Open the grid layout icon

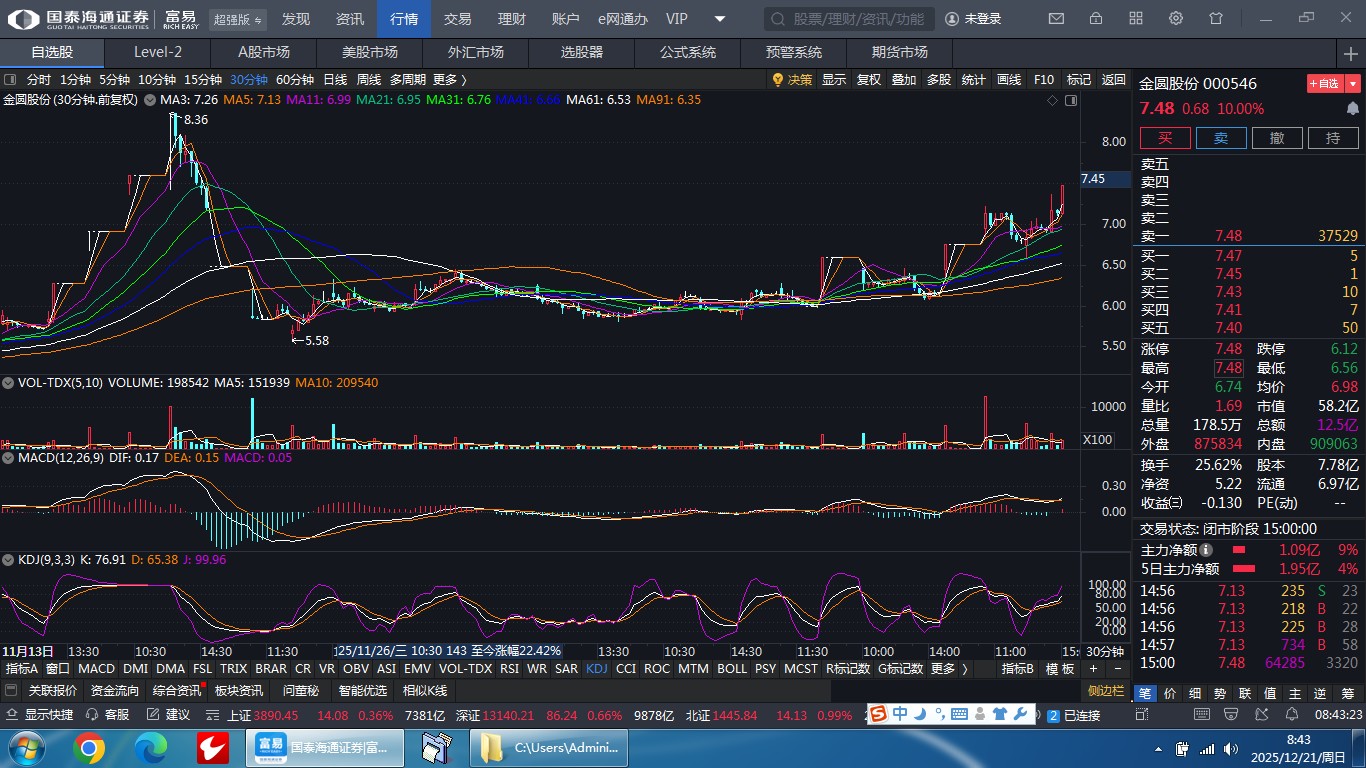[x=1136, y=19]
